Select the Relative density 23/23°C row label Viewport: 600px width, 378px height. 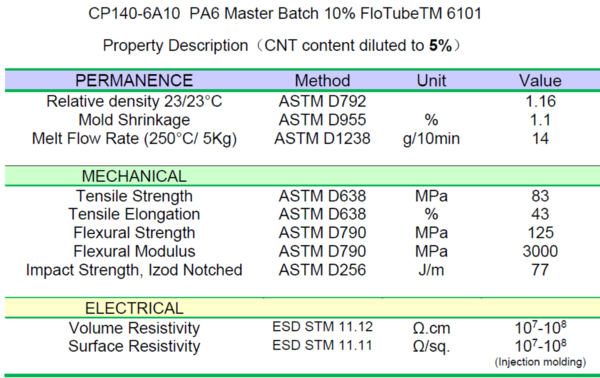(134, 101)
